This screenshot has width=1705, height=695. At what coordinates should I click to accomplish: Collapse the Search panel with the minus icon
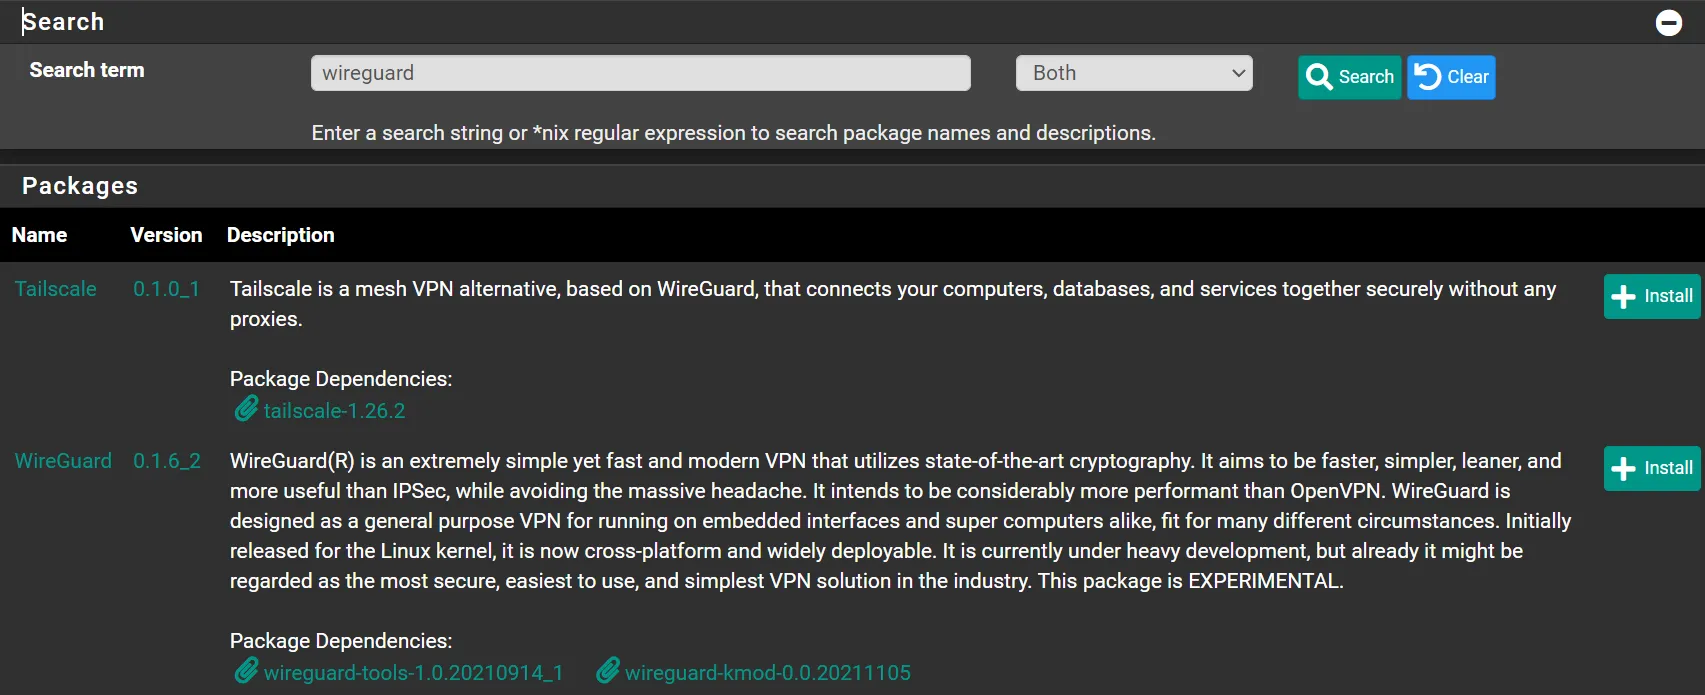pos(1668,22)
